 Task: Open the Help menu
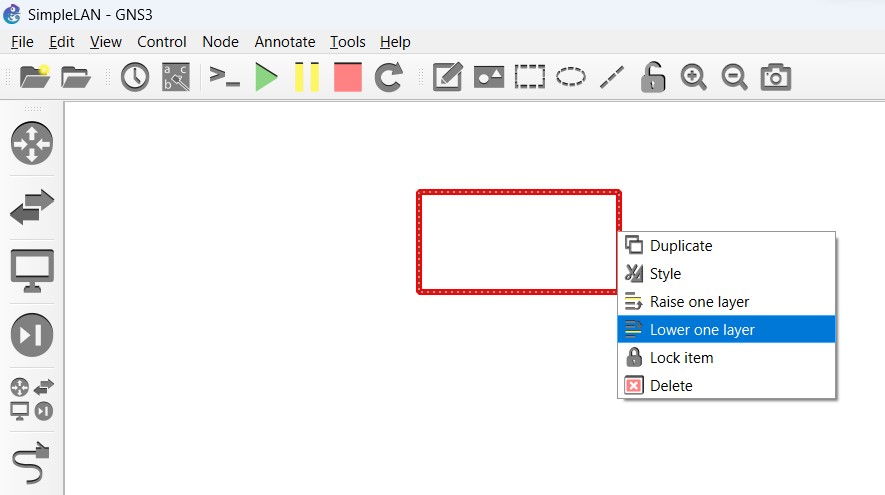tap(395, 42)
